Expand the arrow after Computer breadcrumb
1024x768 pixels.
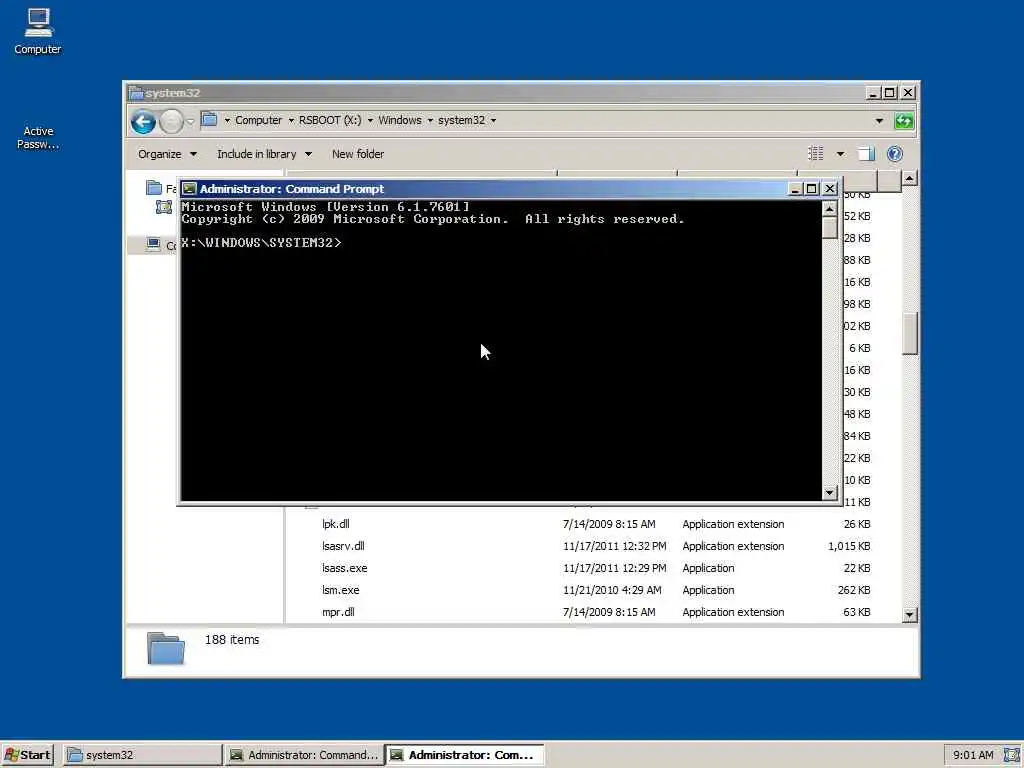(291, 121)
